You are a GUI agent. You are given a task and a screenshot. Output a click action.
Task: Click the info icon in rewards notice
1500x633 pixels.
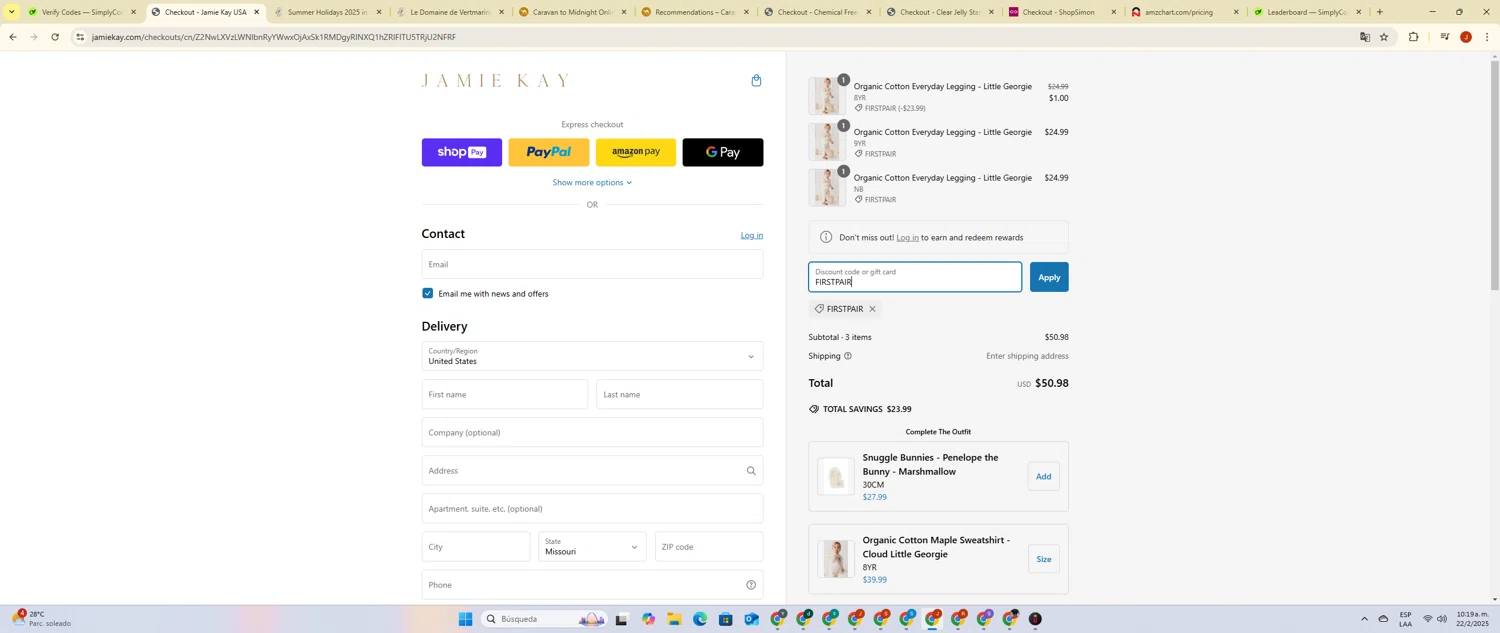(826, 238)
